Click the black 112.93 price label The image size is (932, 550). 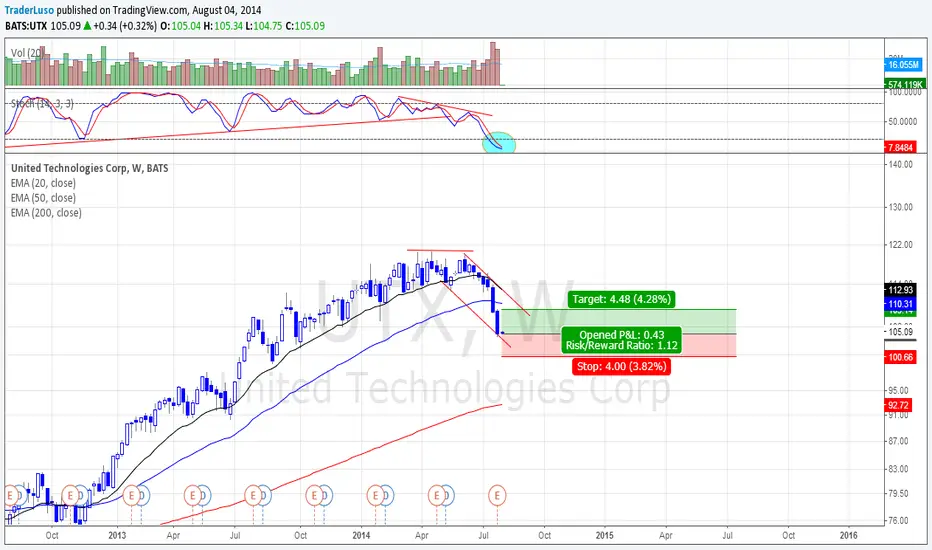(900, 290)
